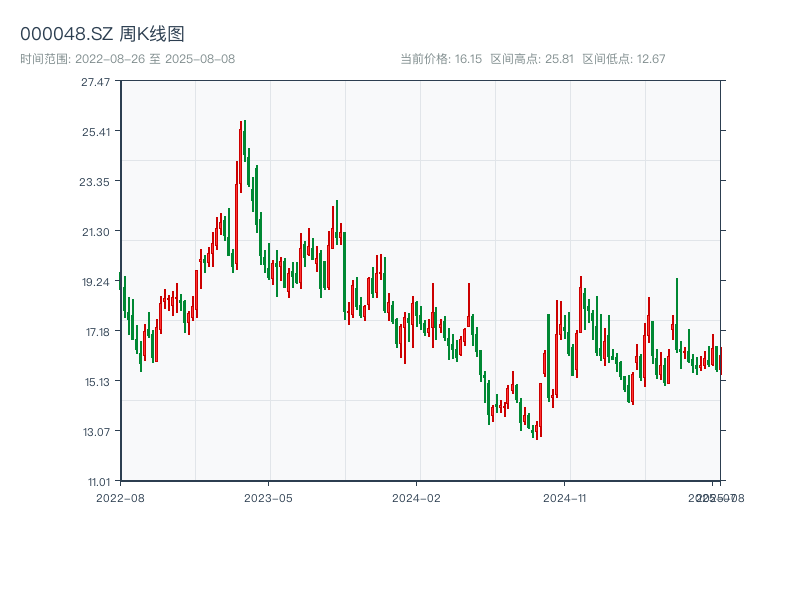Click y-axis value 11.01
Screen dimensions: 800x600
pyautogui.click(x=98, y=482)
